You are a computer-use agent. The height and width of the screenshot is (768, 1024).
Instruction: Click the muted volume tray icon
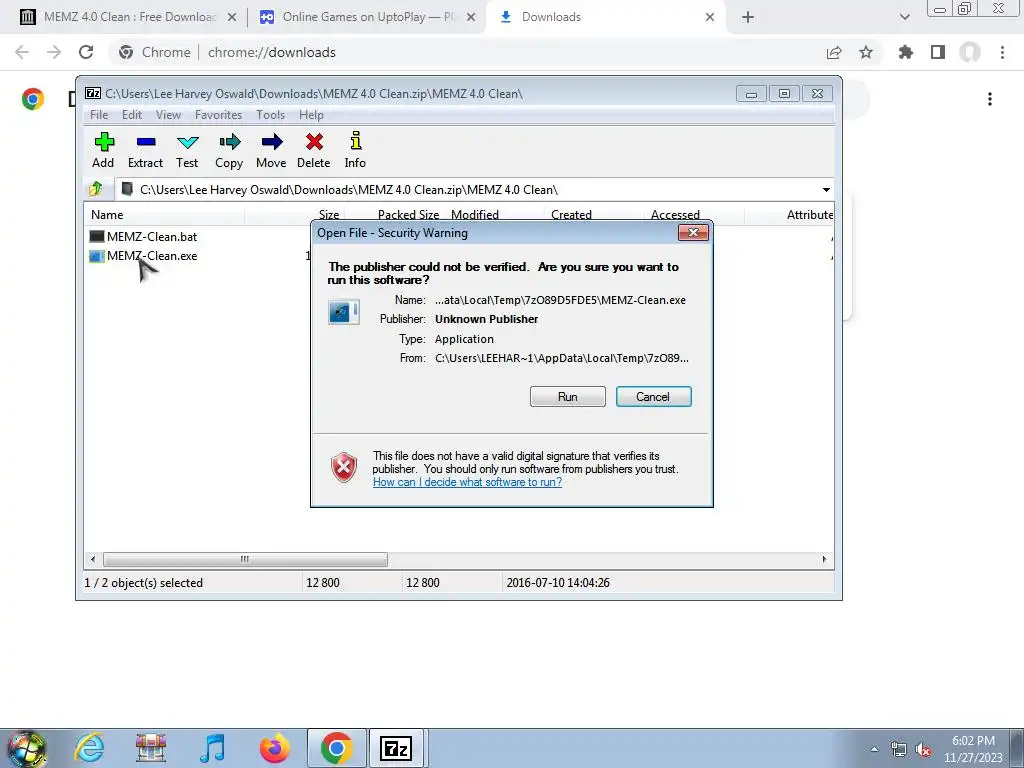click(x=923, y=749)
